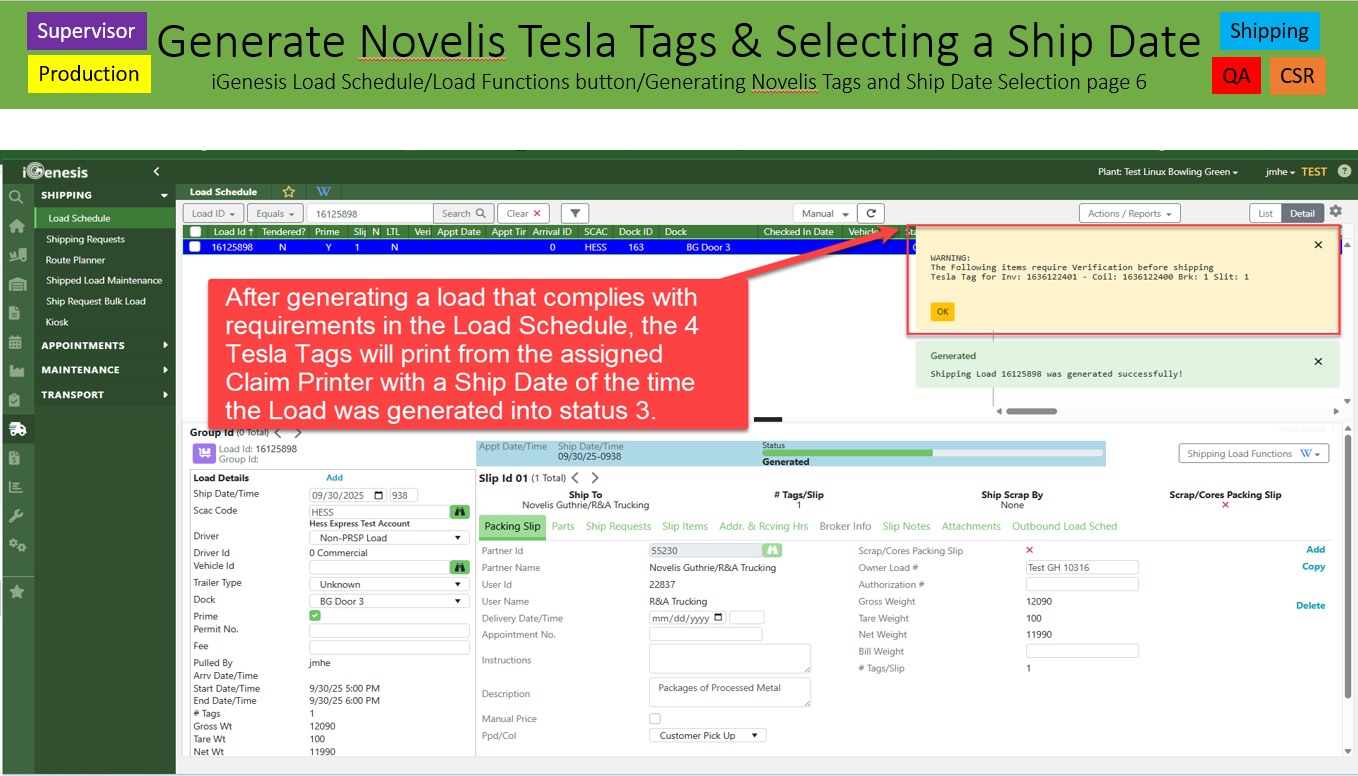Open the Load ID search field dropdown
The height and width of the screenshot is (776, 1358).
pos(213,213)
